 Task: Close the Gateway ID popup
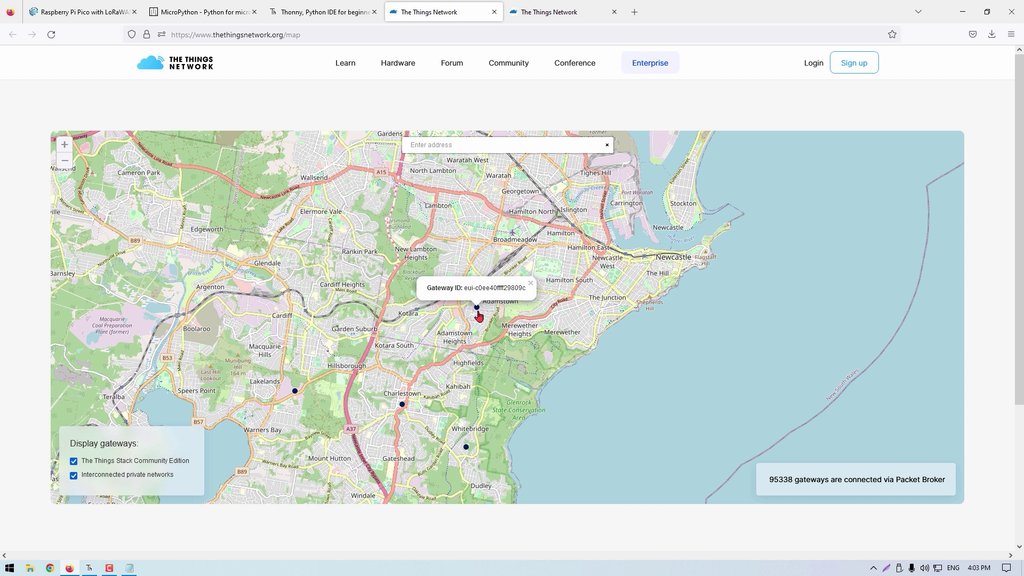(530, 283)
